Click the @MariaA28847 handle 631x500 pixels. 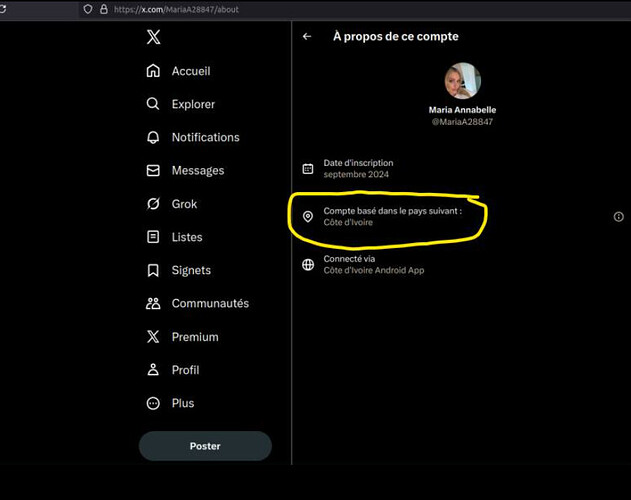click(462, 122)
